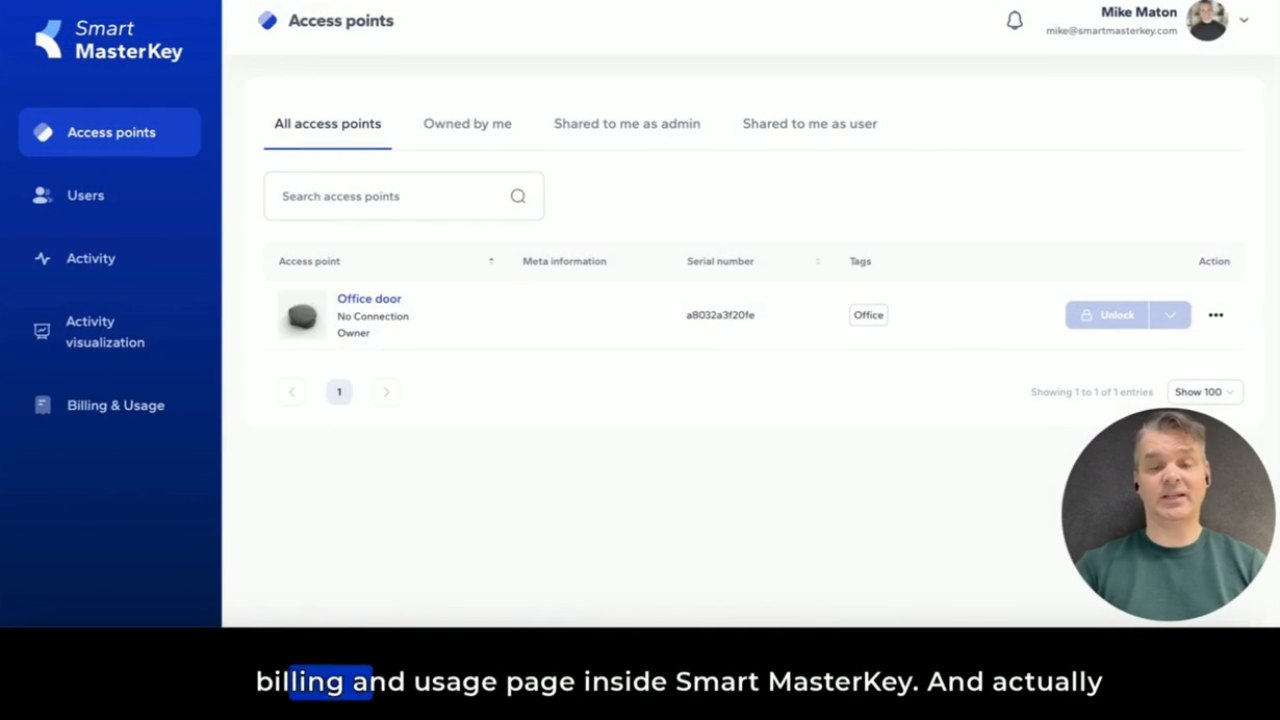This screenshot has height=720, width=1280.
Task: Go to next page arrow
Action: [x=386, y=392]
